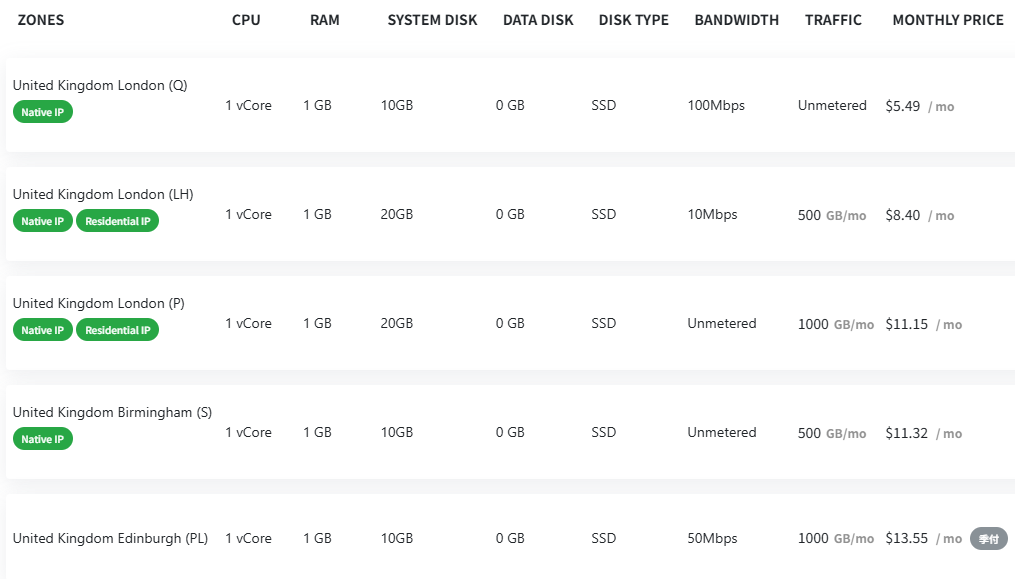The height and width of the screenshot is (579, 1015).
Task: Sort by the ZONES column header
Action: (x=41, y=20)
